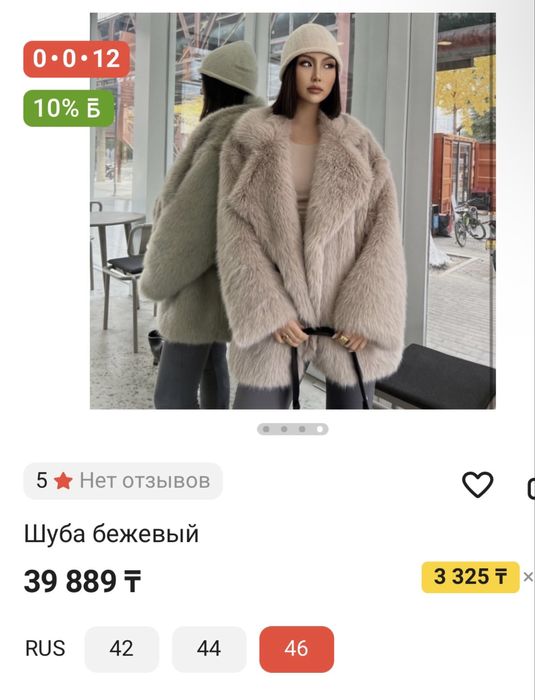535x700 pixels.
Task: Go to first image carousel dot
Action: point(266,429)
